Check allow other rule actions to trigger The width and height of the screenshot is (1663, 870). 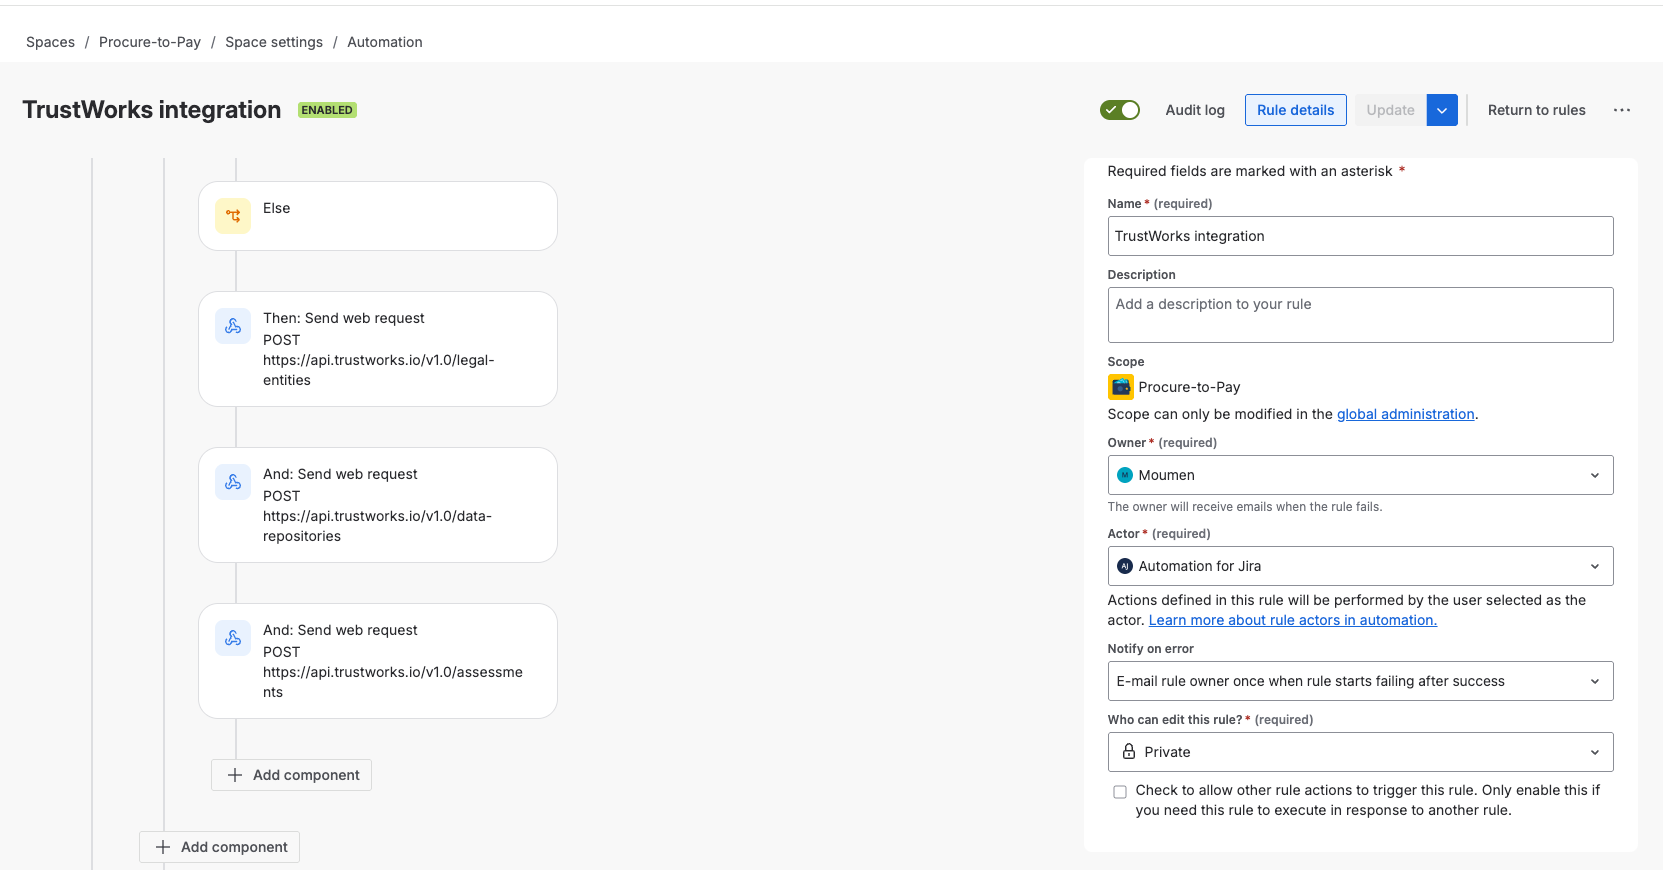click(1120, 792)
